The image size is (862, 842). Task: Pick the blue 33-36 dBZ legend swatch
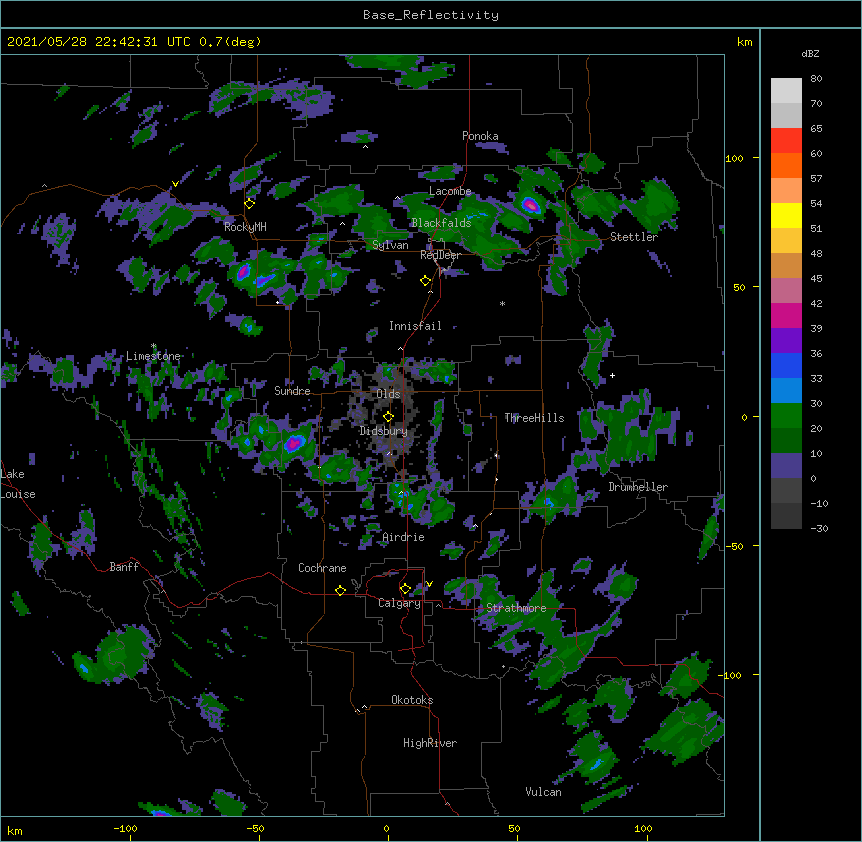coord(786,365)
